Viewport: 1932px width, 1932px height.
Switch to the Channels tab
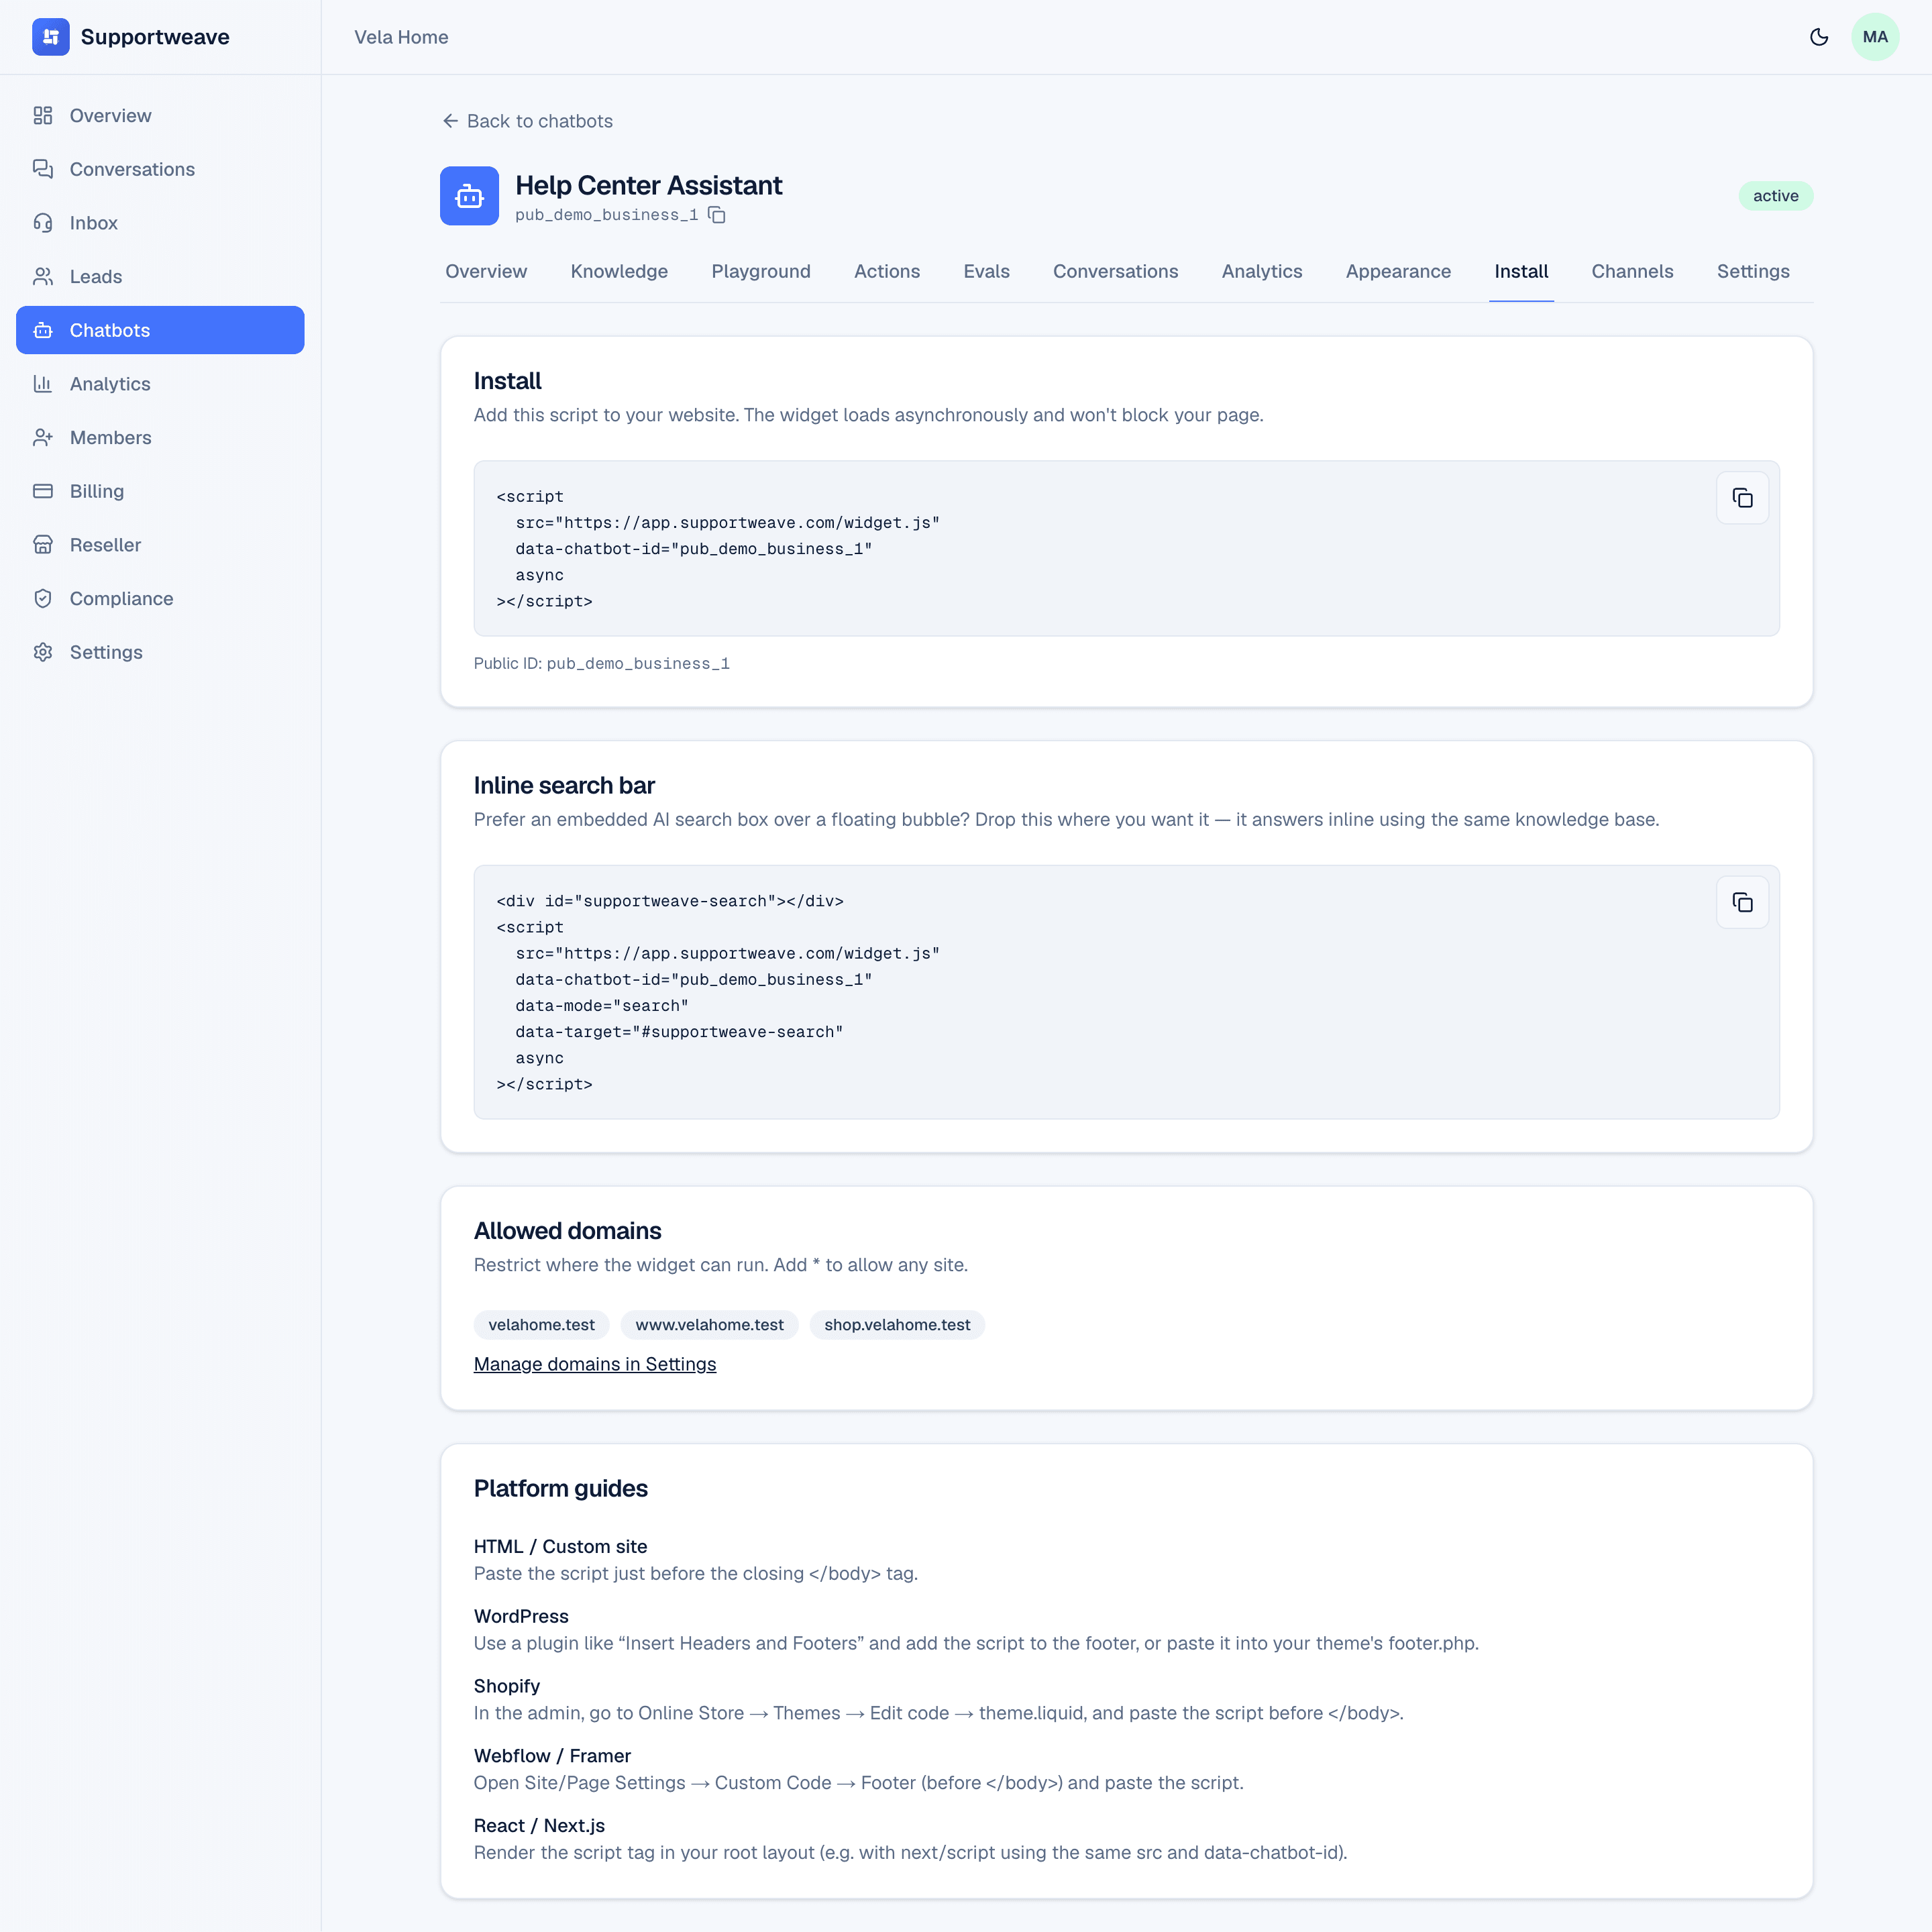coord(1632,271)
